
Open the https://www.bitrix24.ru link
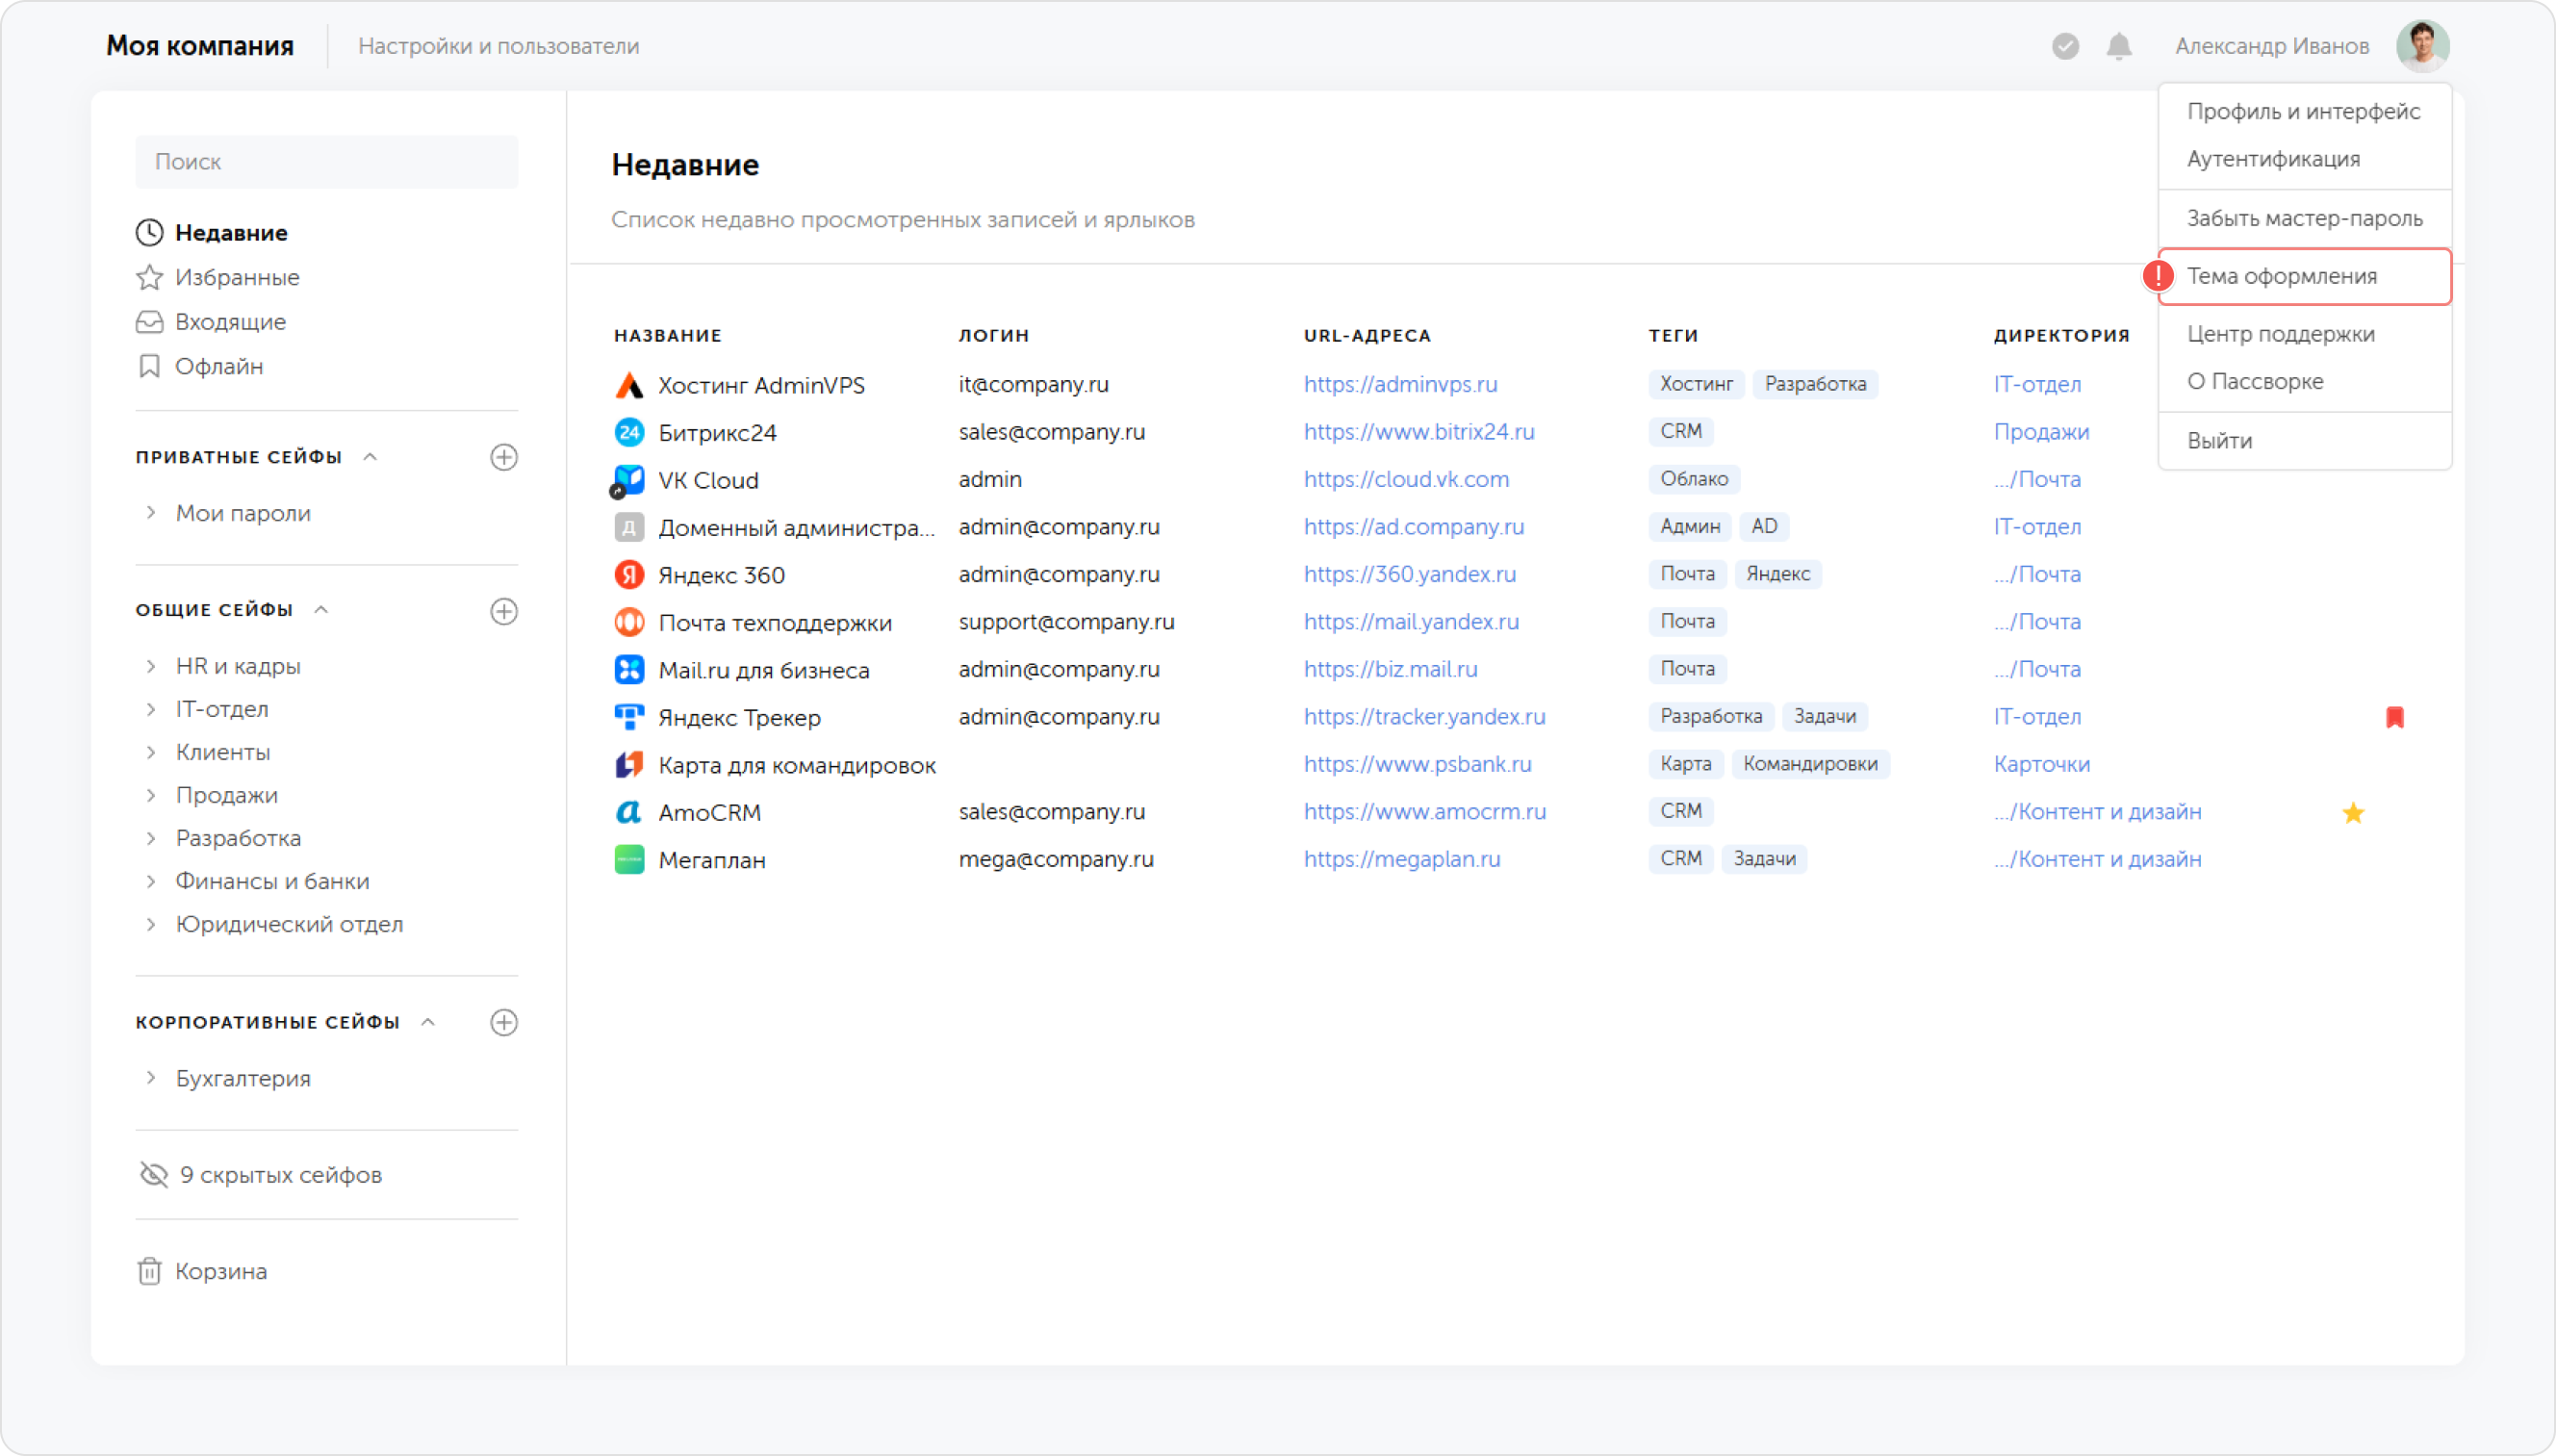click(1419, 432)
